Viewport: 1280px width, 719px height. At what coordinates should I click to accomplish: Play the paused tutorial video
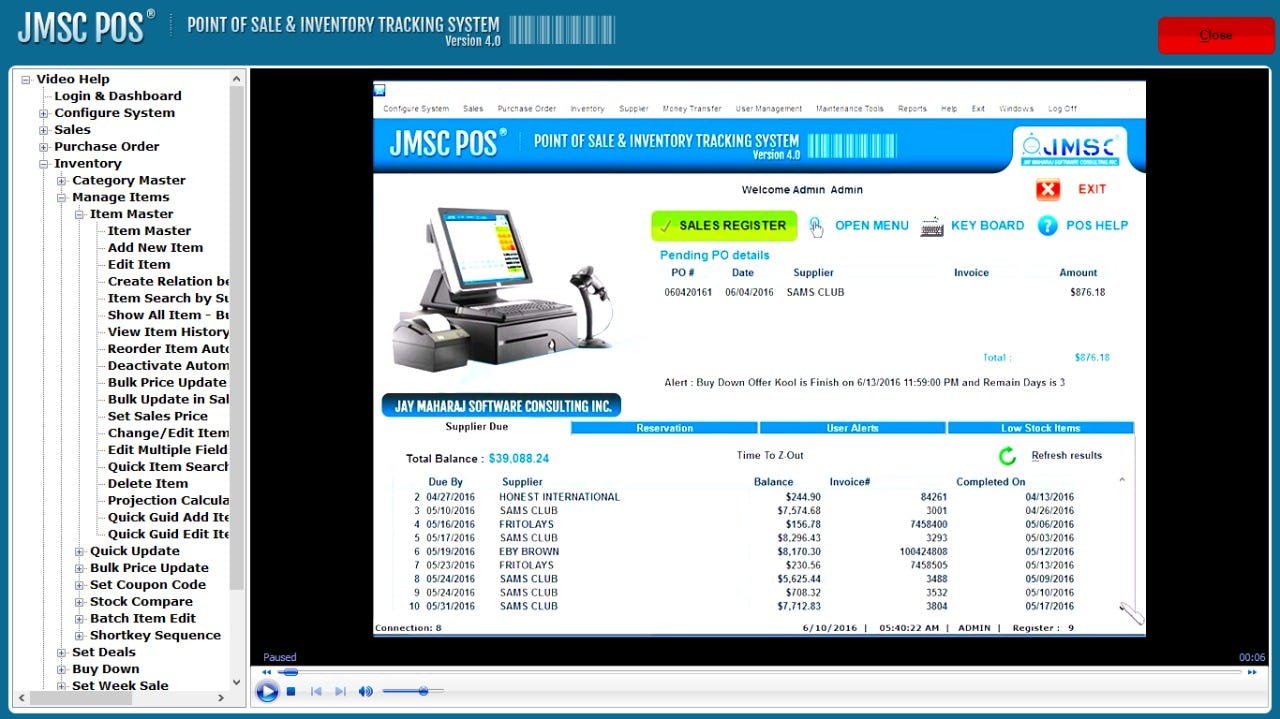pos(266,691)
